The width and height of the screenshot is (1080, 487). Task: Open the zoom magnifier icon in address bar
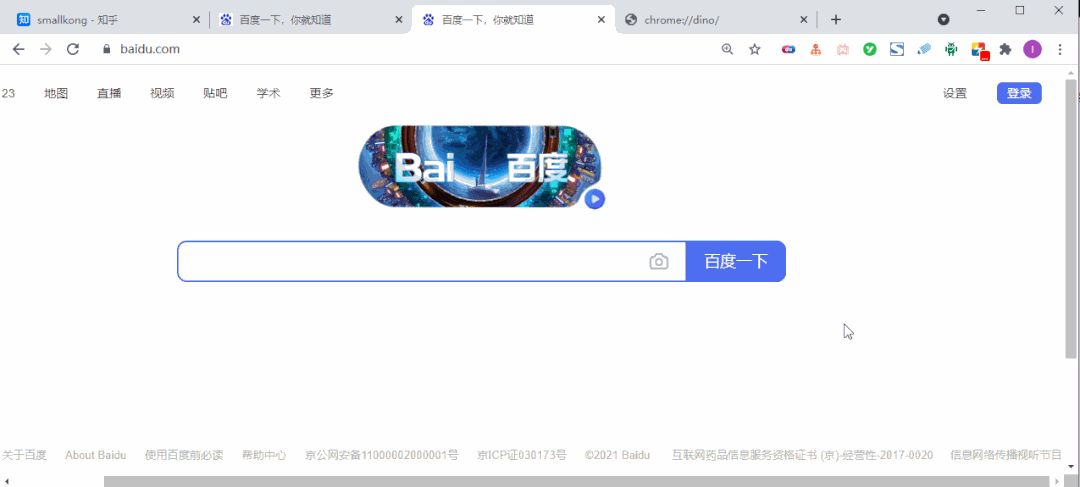(727, 49)
